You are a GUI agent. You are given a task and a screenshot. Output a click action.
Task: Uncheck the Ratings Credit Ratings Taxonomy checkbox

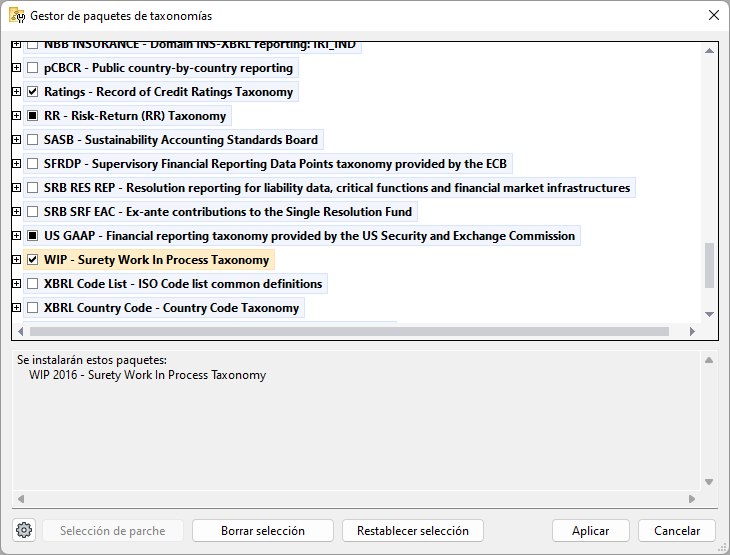click(33, 92)
